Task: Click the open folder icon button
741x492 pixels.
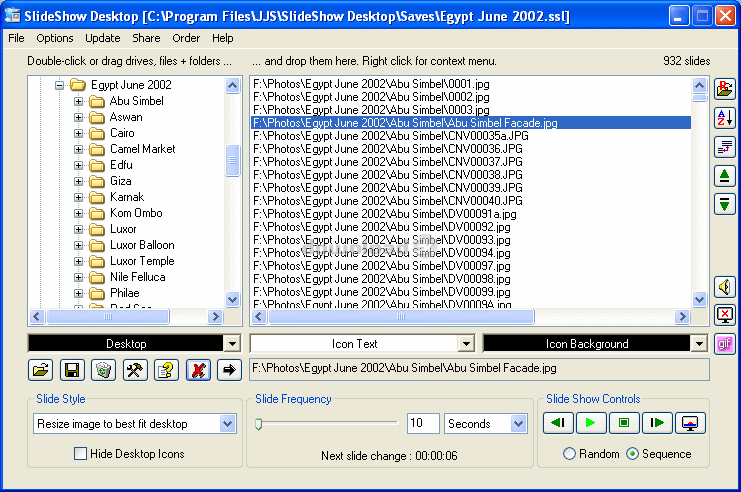Action: point(41,370)
